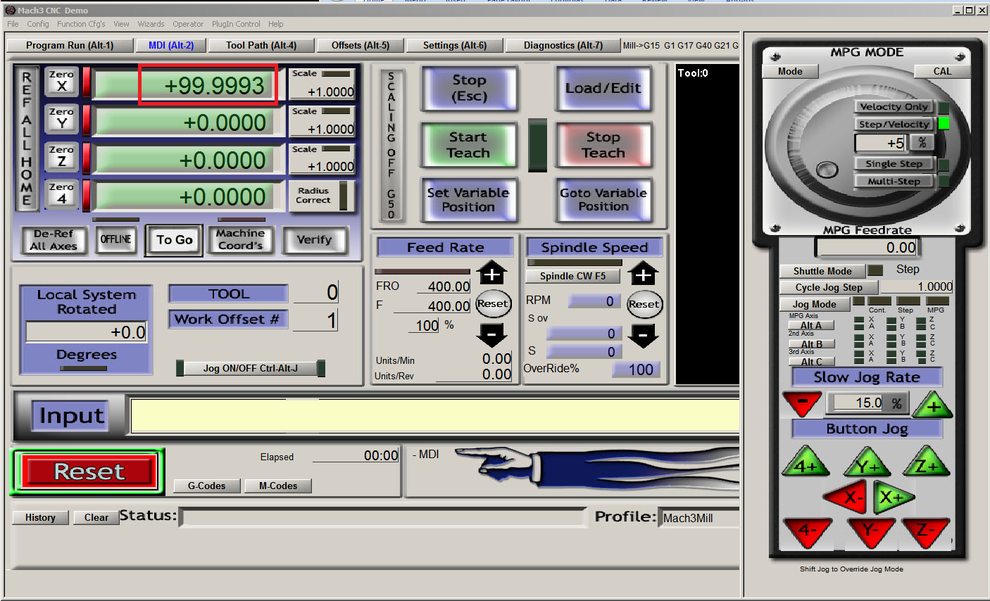Click the green 4+ jog arrow

tap(806, 465)
